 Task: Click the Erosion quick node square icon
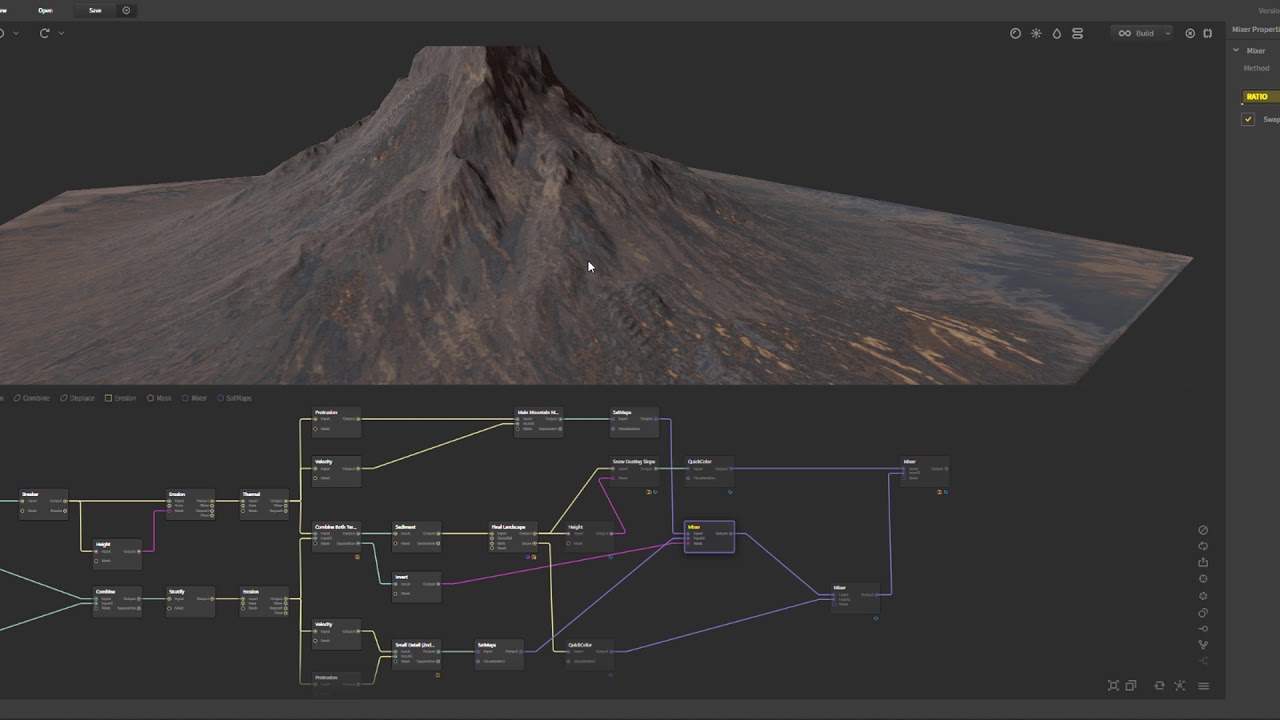pyautogui.click(x=108, y=398)
